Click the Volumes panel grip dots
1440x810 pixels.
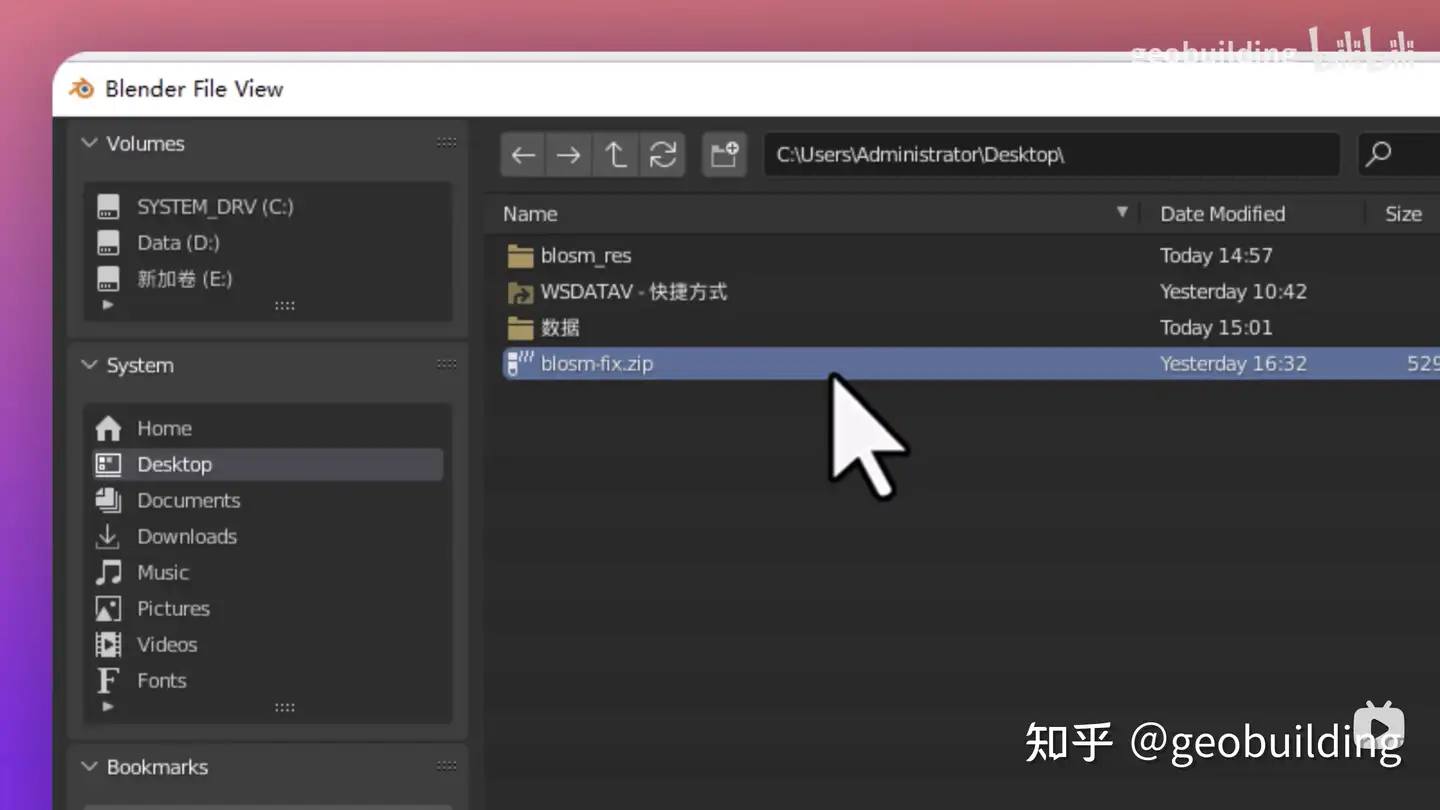447,143
